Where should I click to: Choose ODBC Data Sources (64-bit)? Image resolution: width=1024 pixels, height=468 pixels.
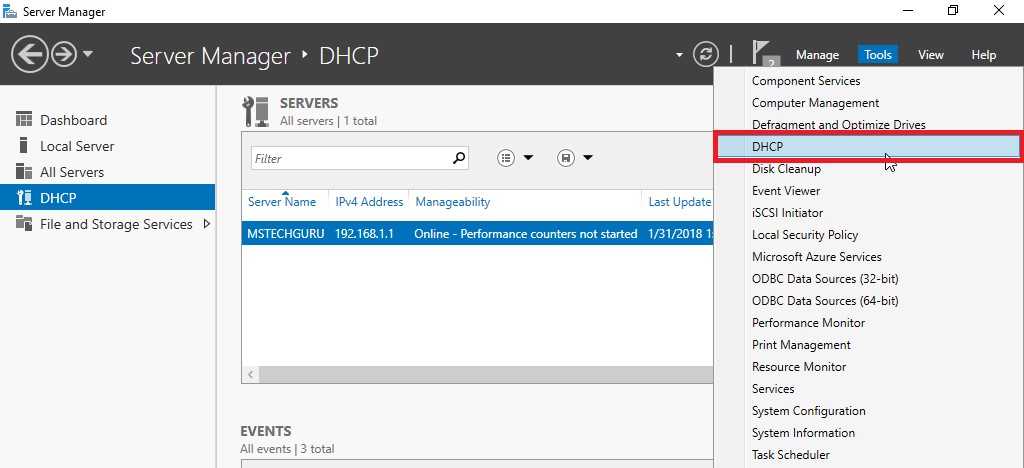(825, 301)
